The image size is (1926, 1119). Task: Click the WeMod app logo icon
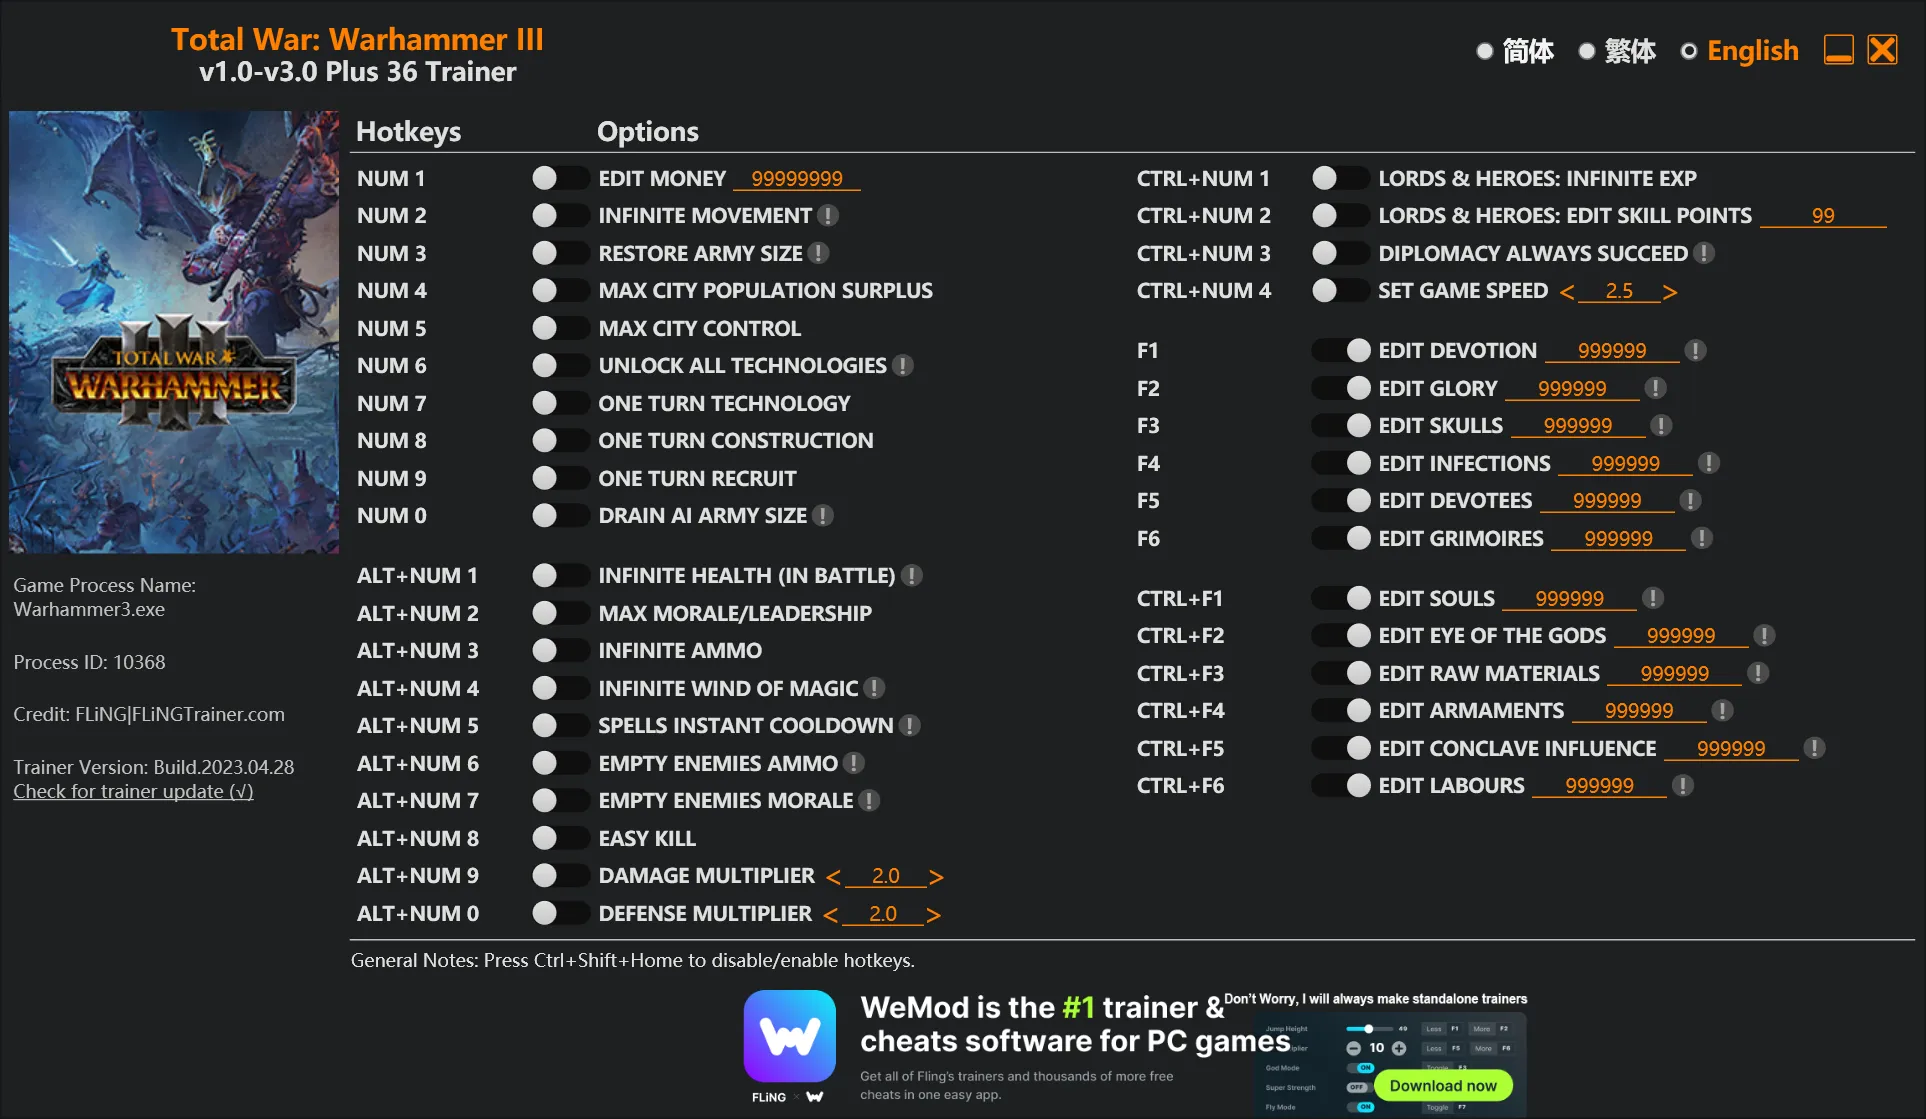tap(789, 1037)
